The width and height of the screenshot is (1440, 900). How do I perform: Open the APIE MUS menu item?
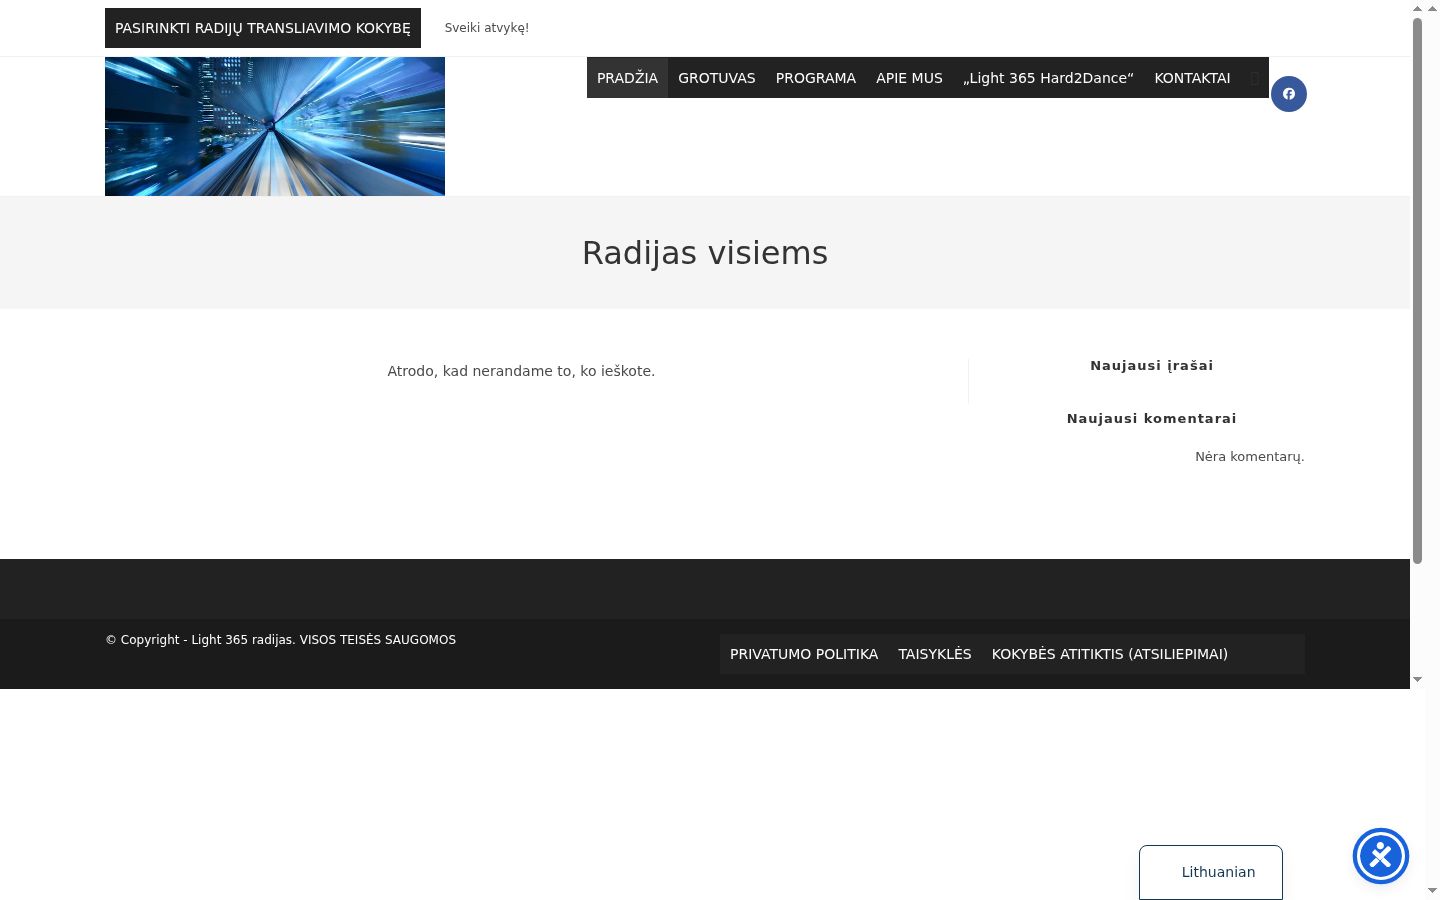tap(909, 78)
